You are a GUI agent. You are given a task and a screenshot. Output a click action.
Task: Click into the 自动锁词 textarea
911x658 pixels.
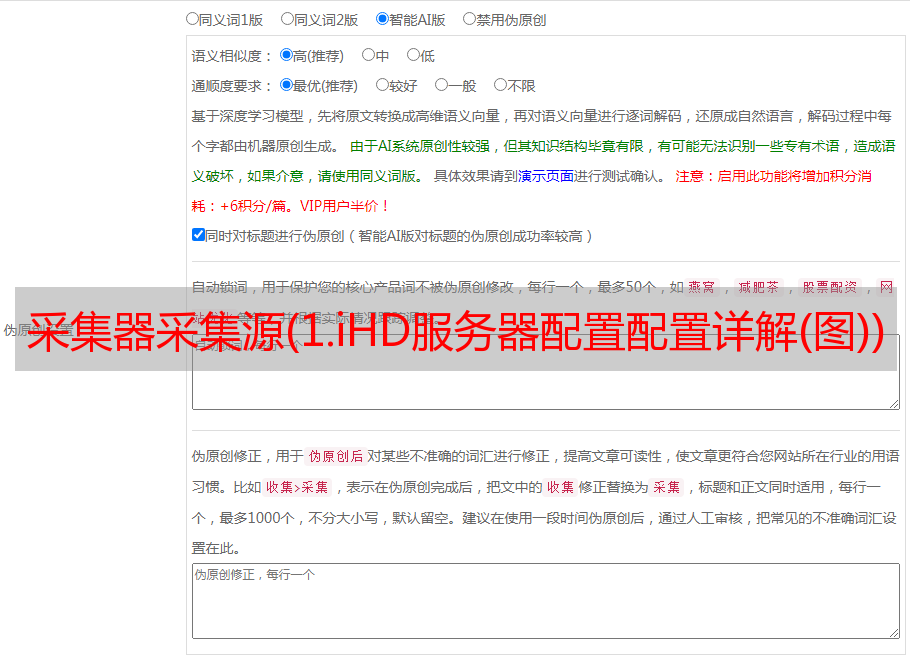[x=546, y=372]
